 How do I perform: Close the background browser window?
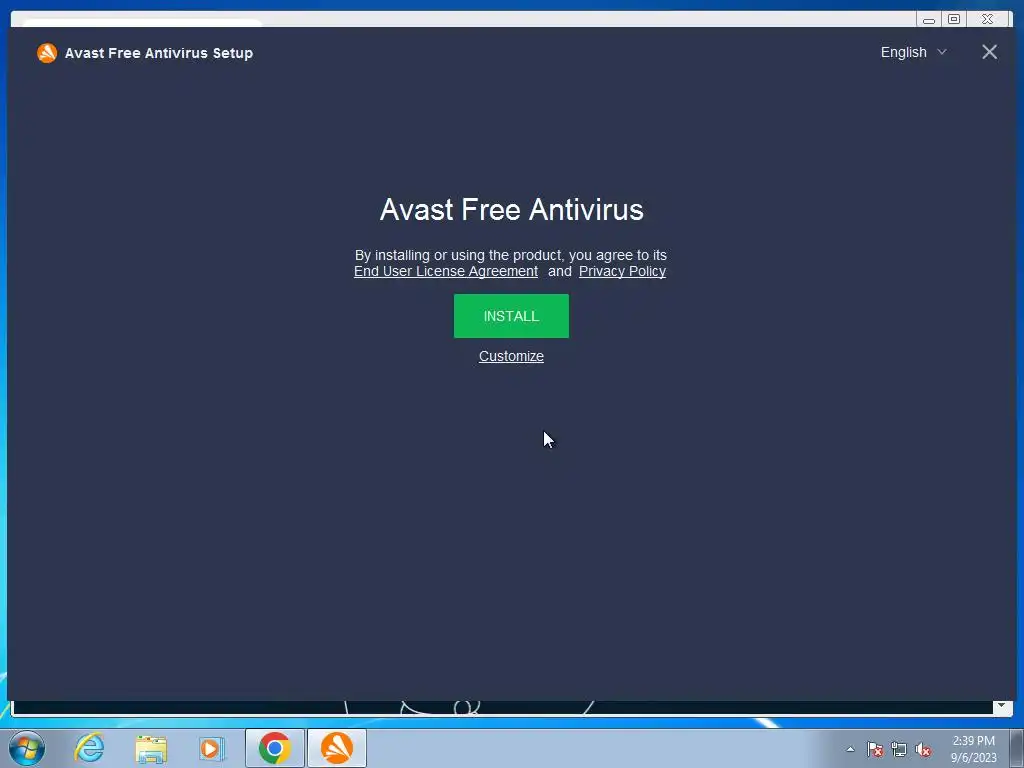coord(987,19)
